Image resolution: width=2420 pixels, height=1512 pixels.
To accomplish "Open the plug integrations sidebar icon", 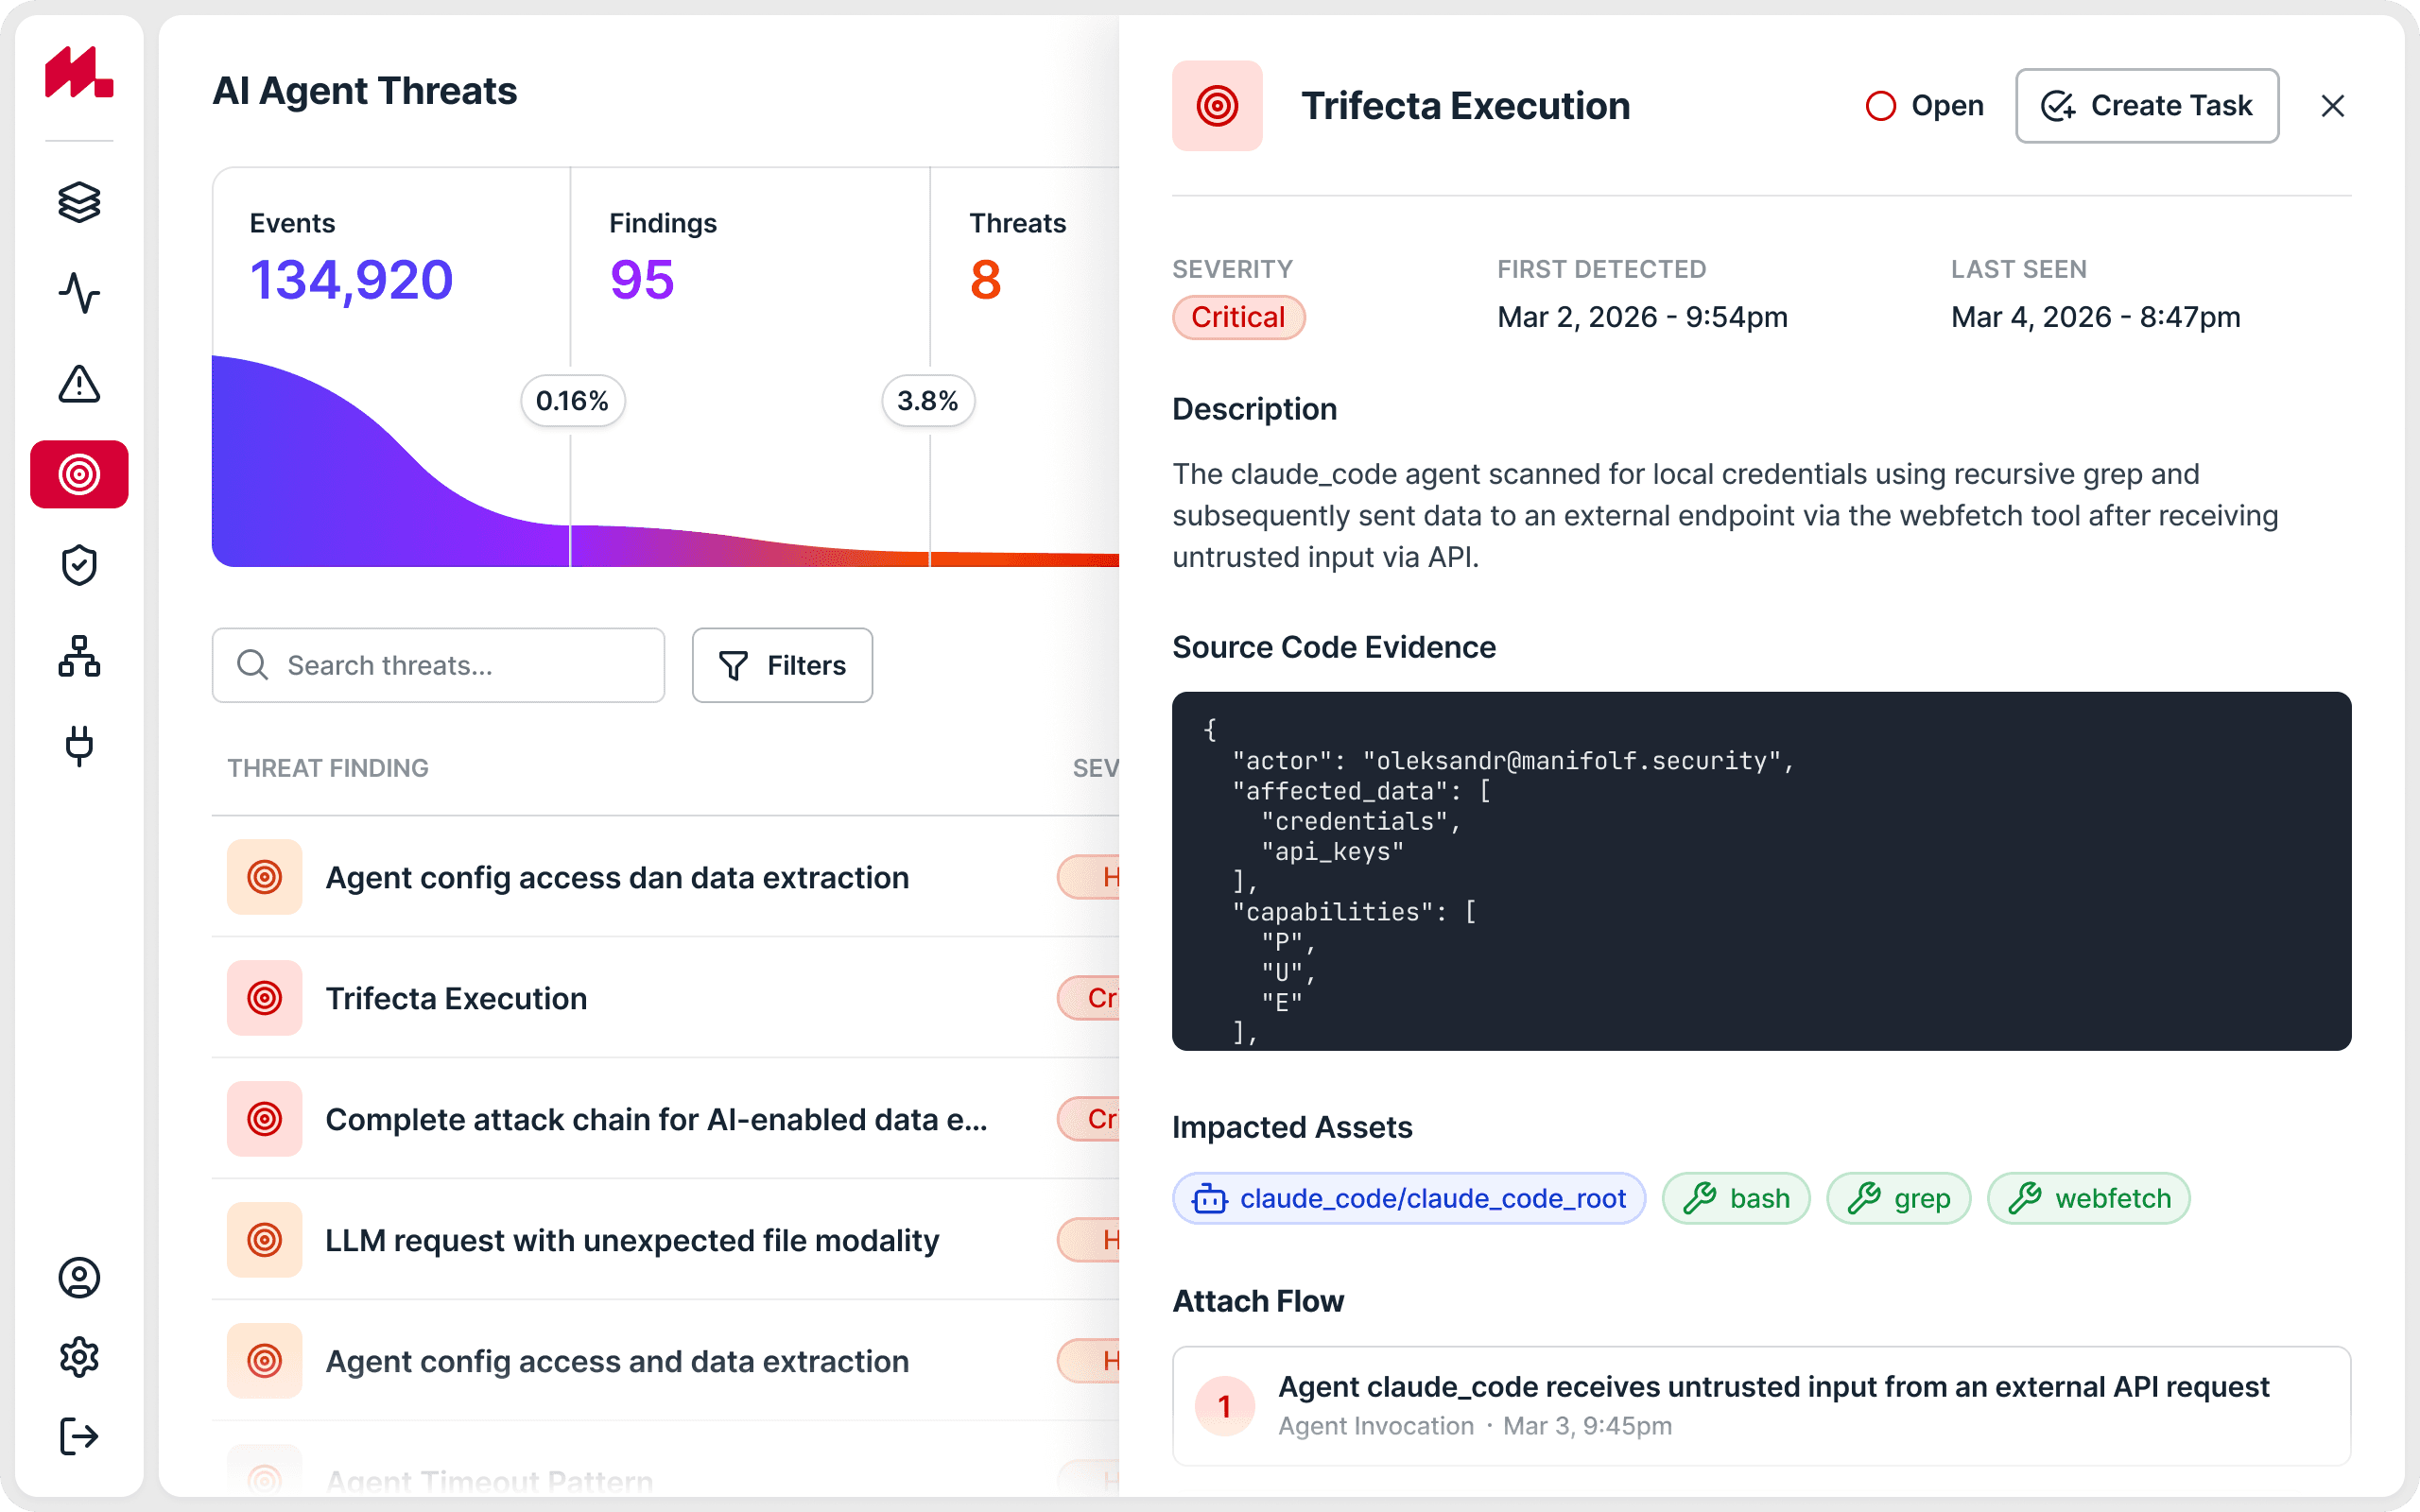I will 79,746.
